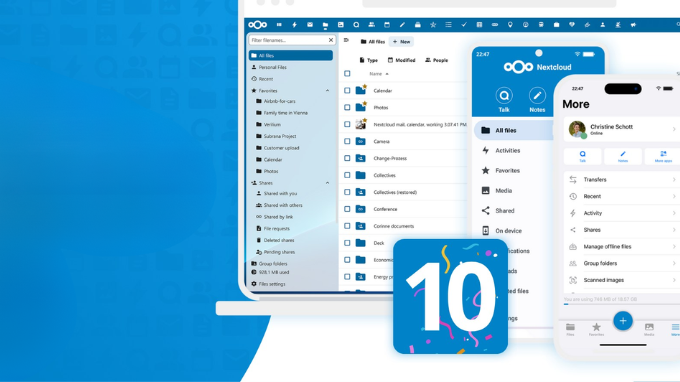Collapse the Shares section chevron
The width and height of the screenshot is (680, 382).
(x=327, y=183)
